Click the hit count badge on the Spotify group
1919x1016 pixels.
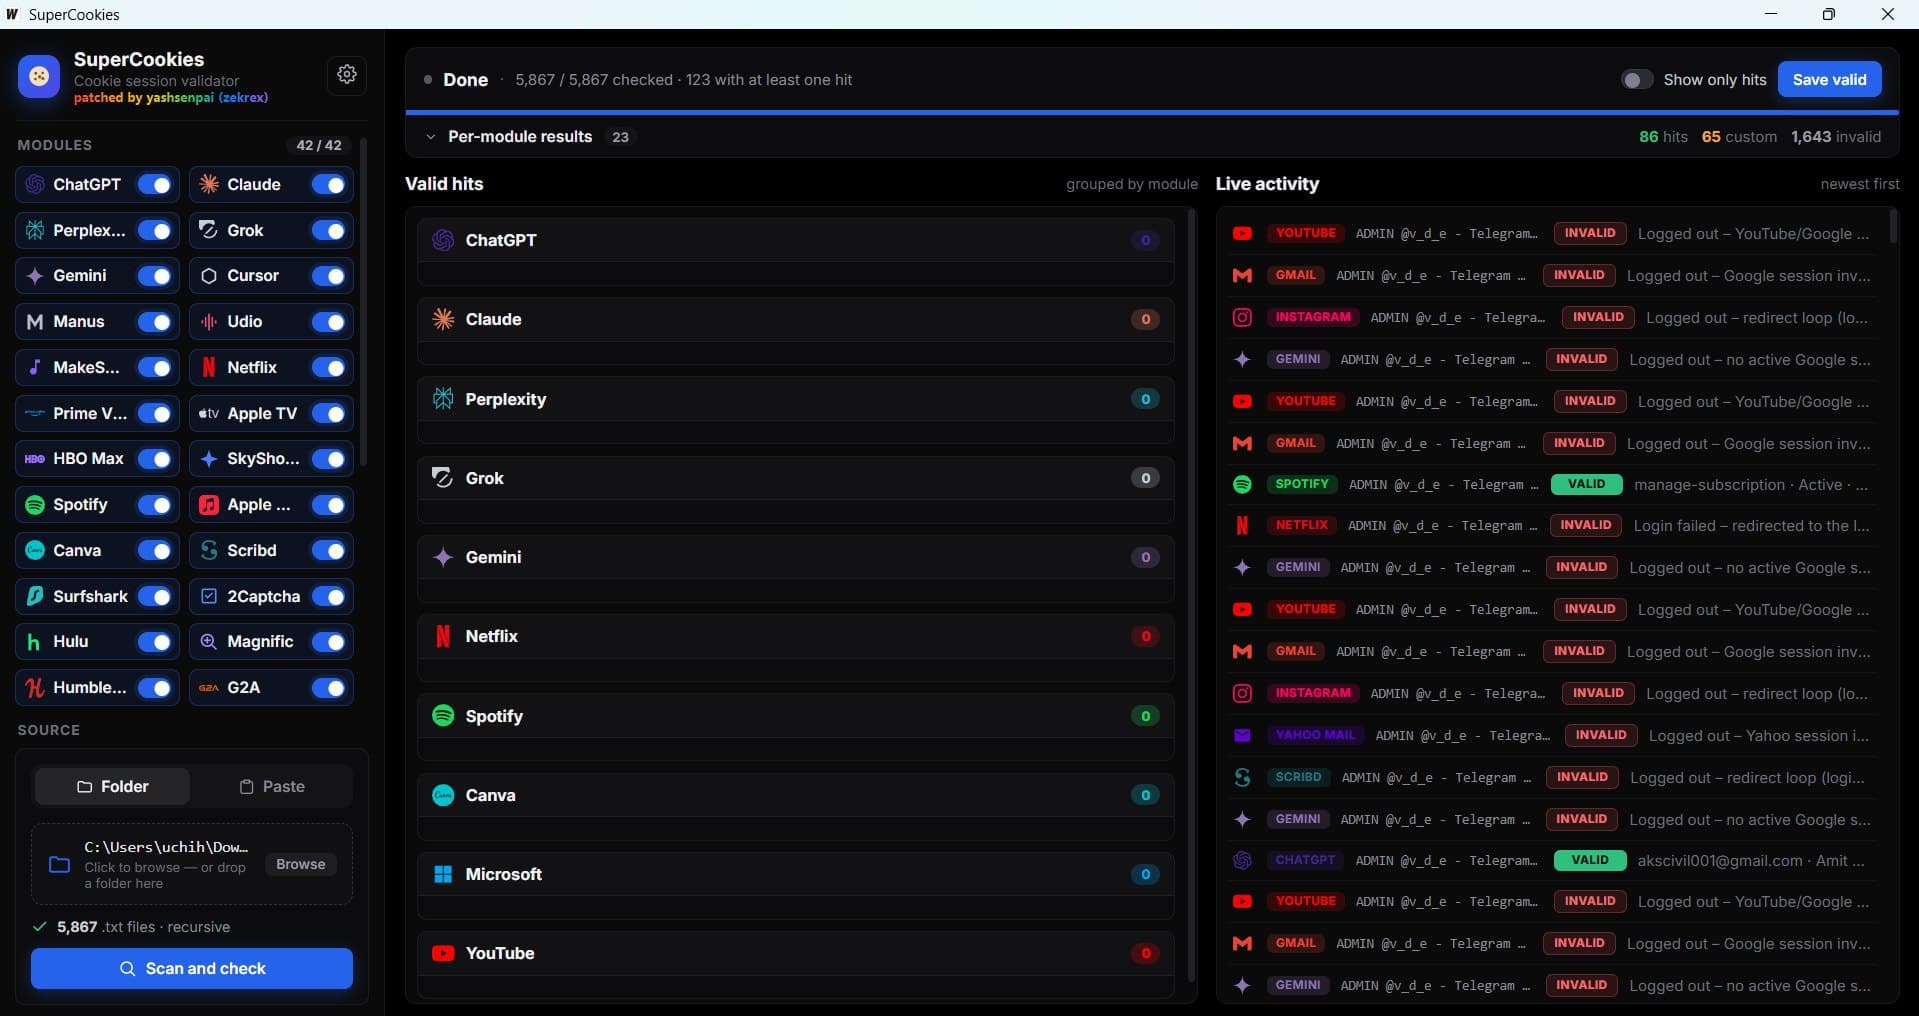click(x=1146, y=716)
